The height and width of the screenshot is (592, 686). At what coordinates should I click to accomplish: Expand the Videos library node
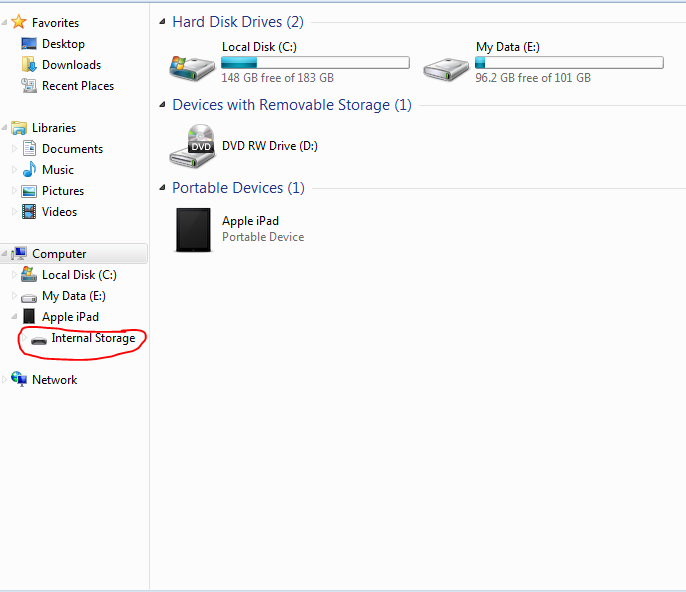click(14, 211)
